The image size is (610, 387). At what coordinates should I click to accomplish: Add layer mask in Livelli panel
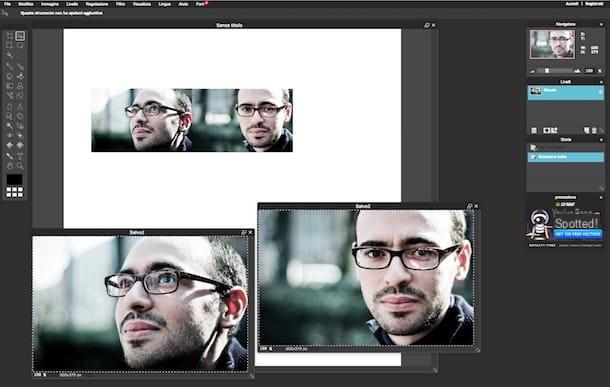click(x=547, y=130)
